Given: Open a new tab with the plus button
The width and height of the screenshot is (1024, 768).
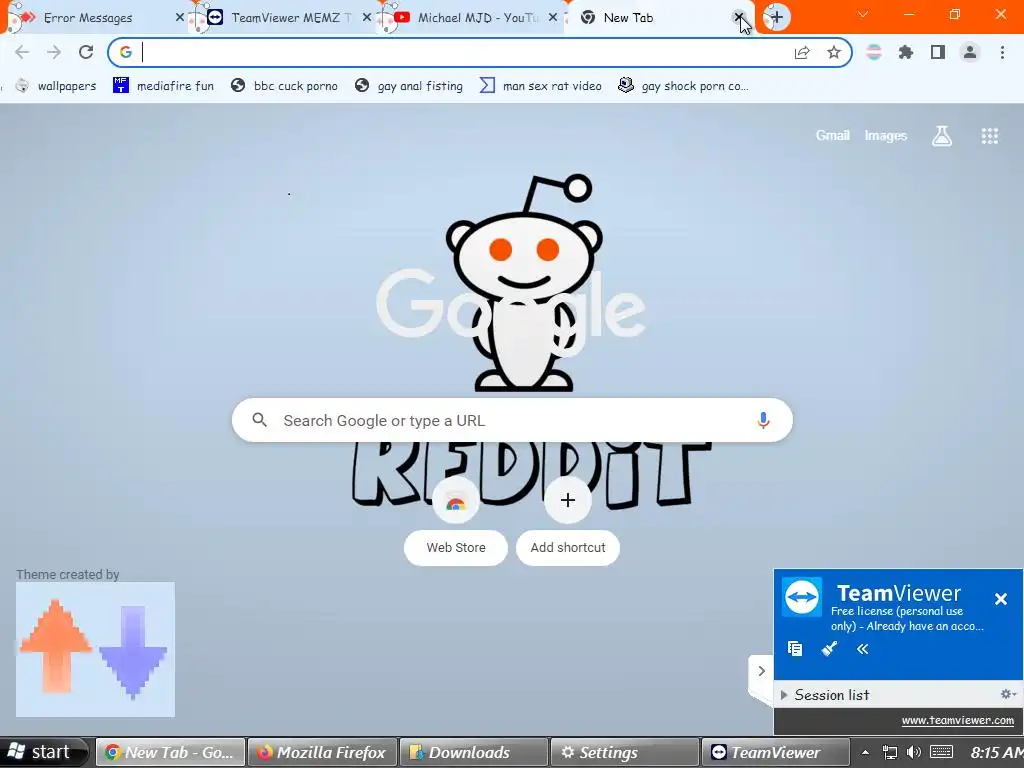Looking at the screenshot, I should [776, 17].
